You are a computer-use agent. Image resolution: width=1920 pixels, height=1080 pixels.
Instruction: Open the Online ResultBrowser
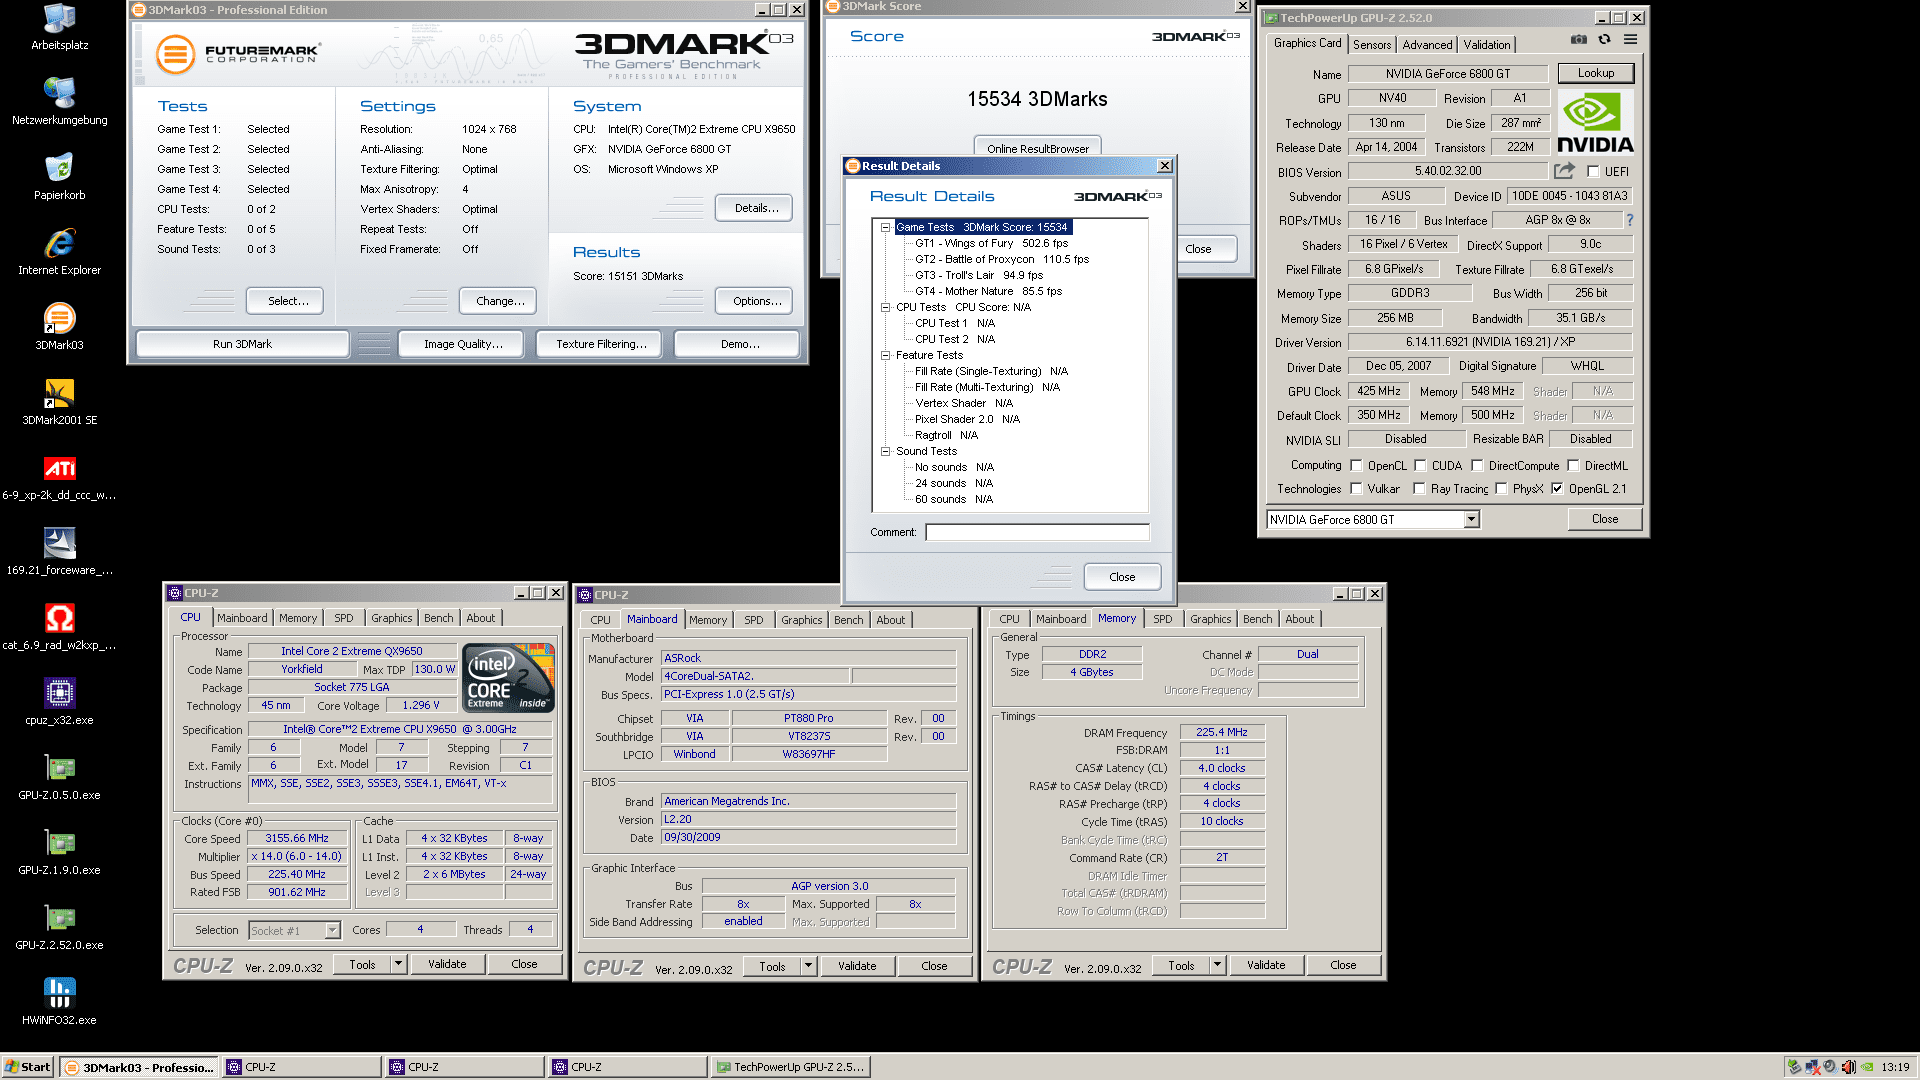1038,148
